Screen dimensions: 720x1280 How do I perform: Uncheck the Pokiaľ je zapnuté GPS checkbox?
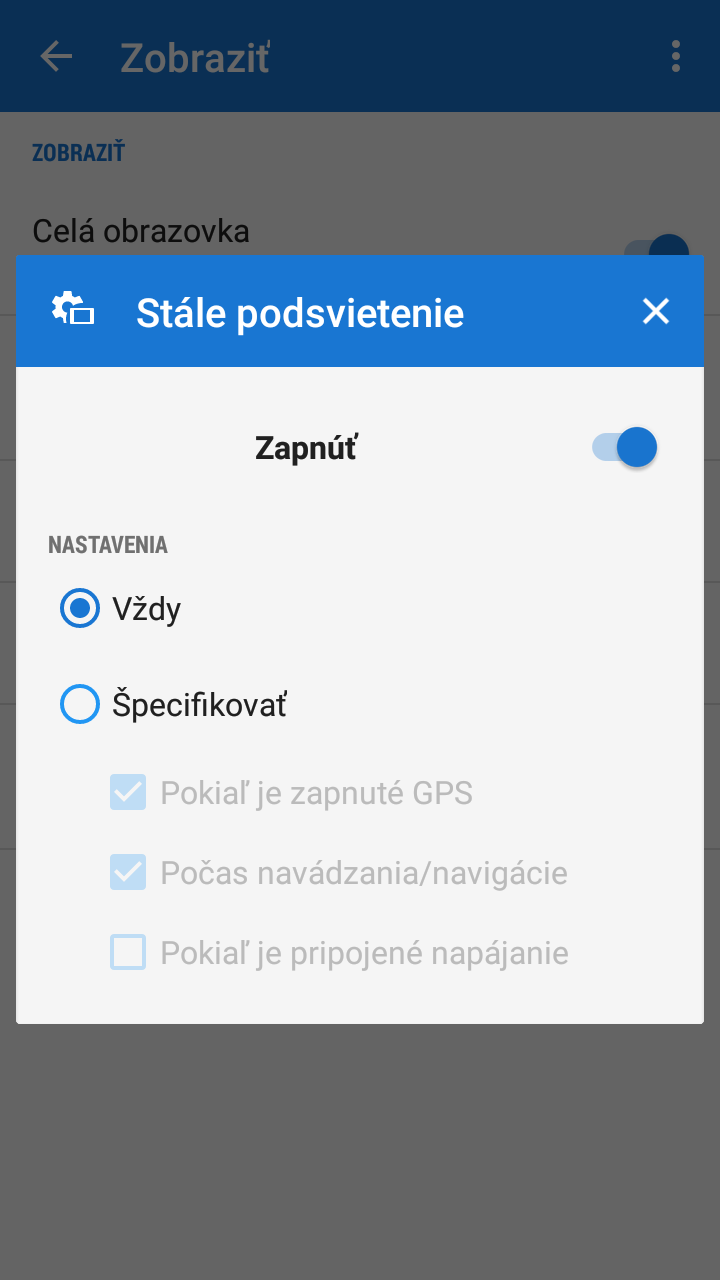[128, 793]
